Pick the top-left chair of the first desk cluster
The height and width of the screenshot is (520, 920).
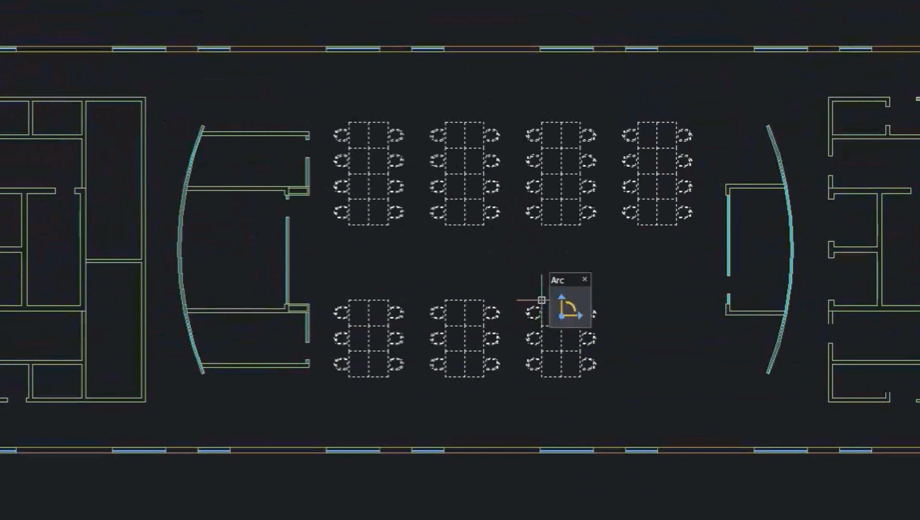click(x=341, y=134)
